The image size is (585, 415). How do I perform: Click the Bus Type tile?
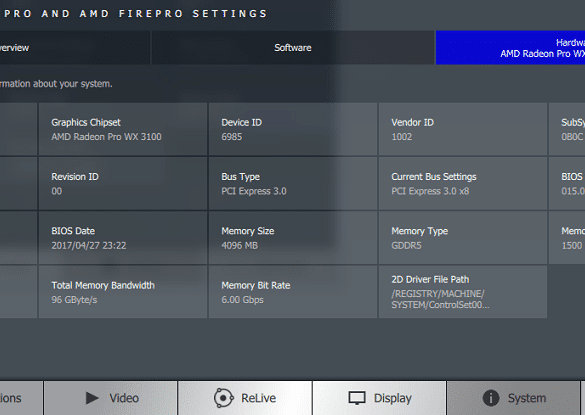(x=293, y=184)
